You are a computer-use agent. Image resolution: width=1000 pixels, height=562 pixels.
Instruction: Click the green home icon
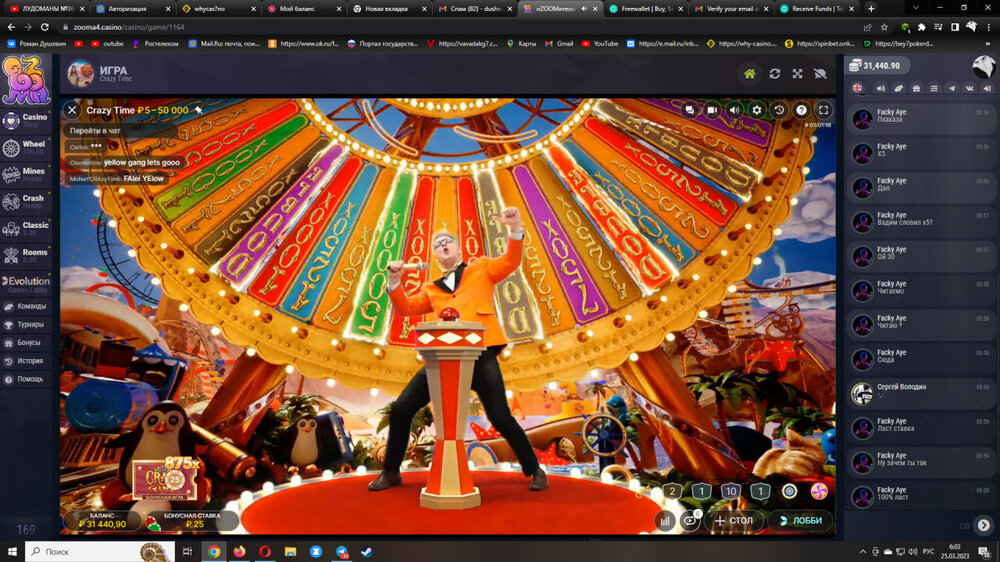click(x=750, y=74)
